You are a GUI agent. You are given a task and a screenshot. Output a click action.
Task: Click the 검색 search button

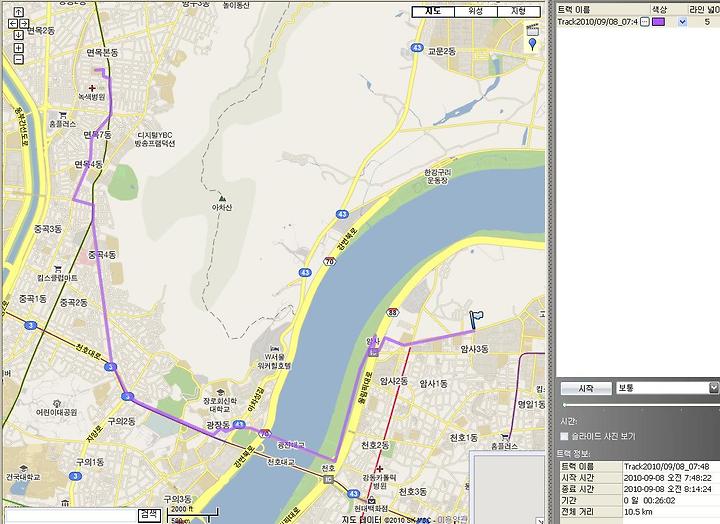pyautogui.click(x=149, y=515)
